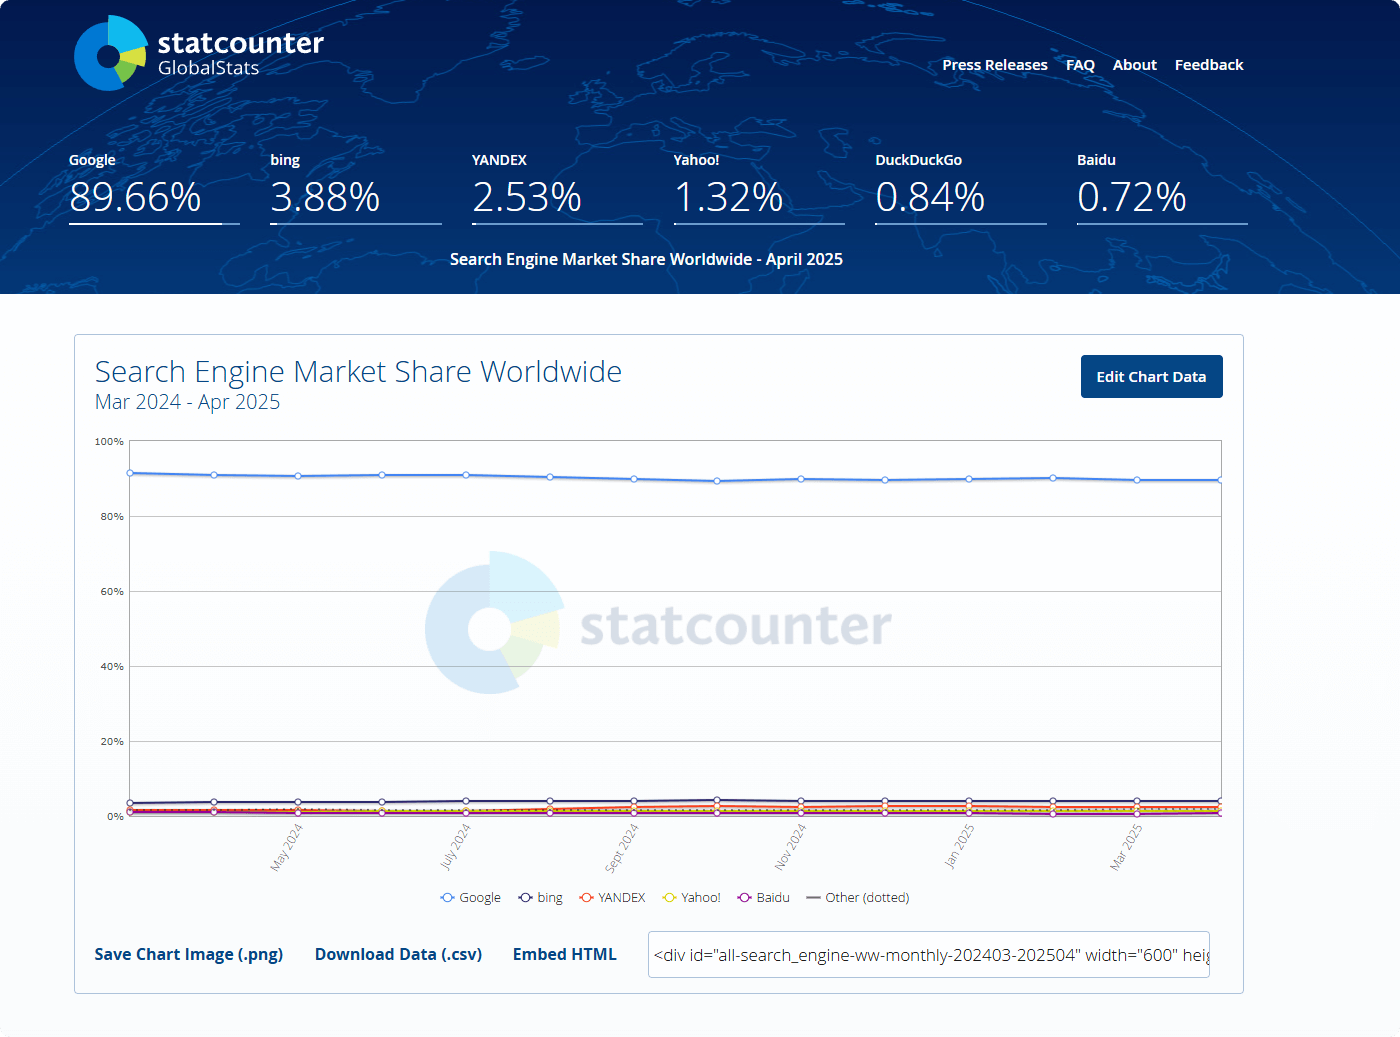Toggle Yahoo! series in chart legend
Viewport: 1400px width, 1037px height.
coord(692,898)
